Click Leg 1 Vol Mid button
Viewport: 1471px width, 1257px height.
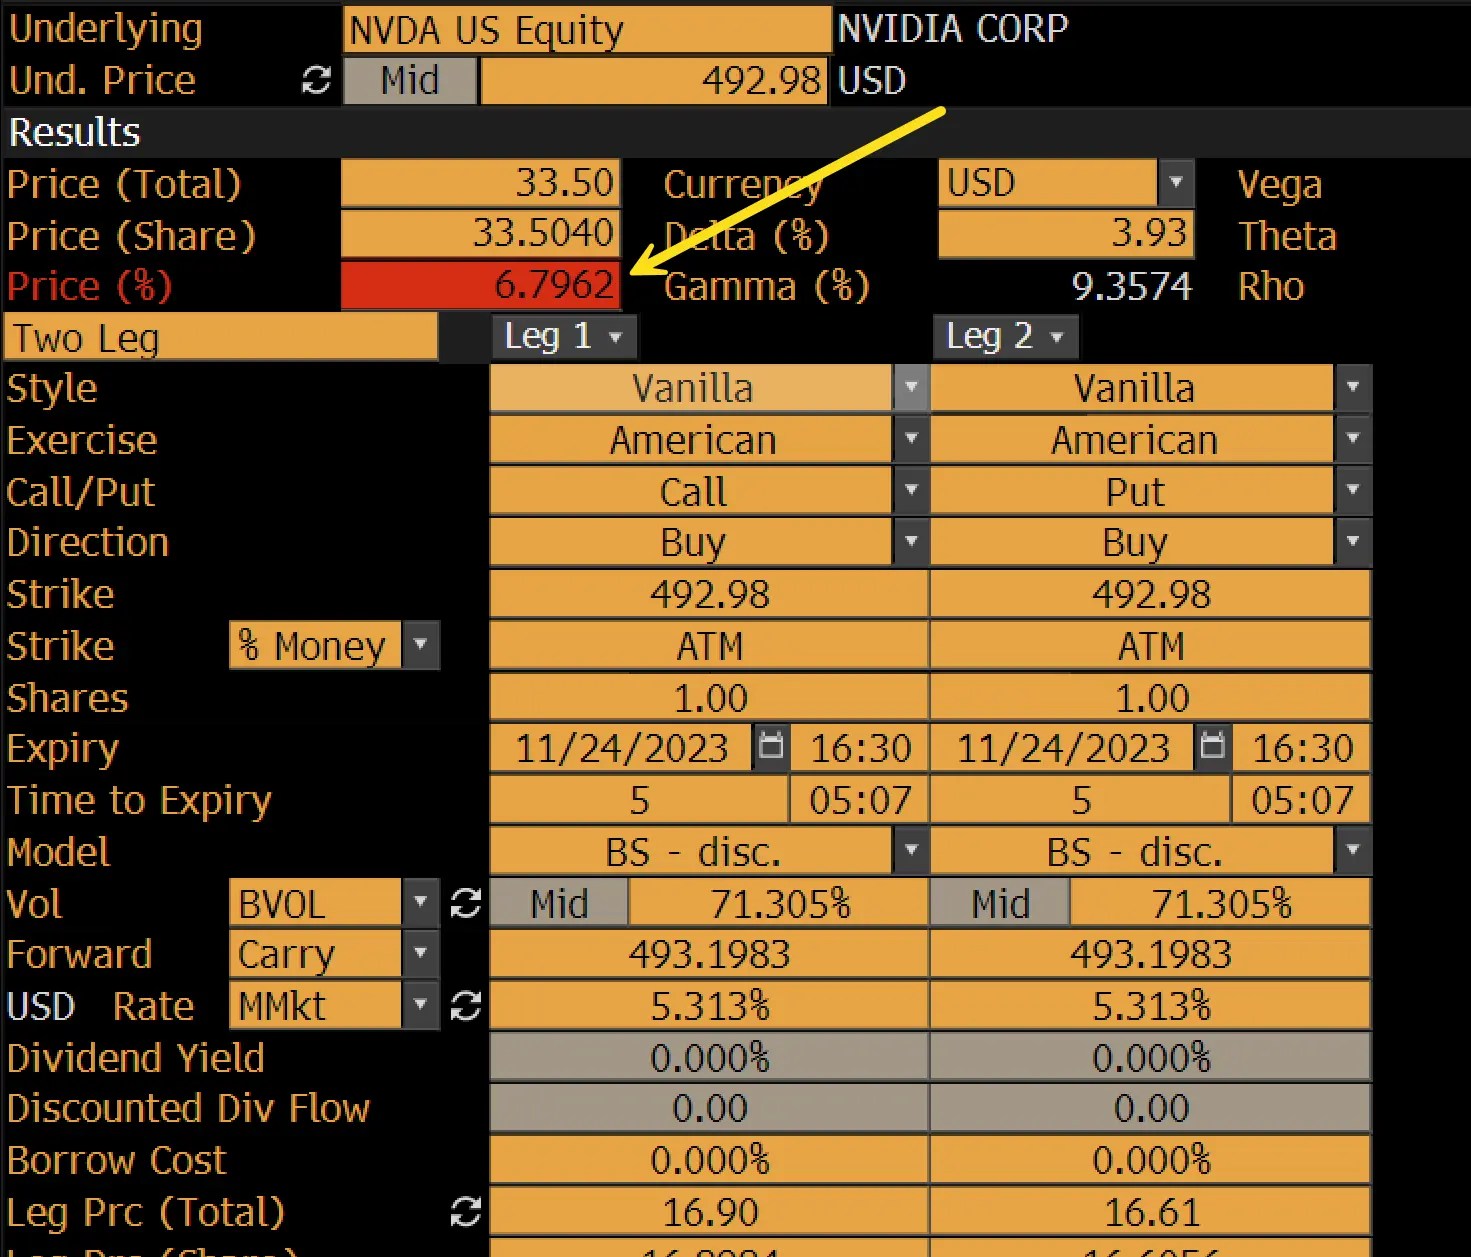point(559,904)
